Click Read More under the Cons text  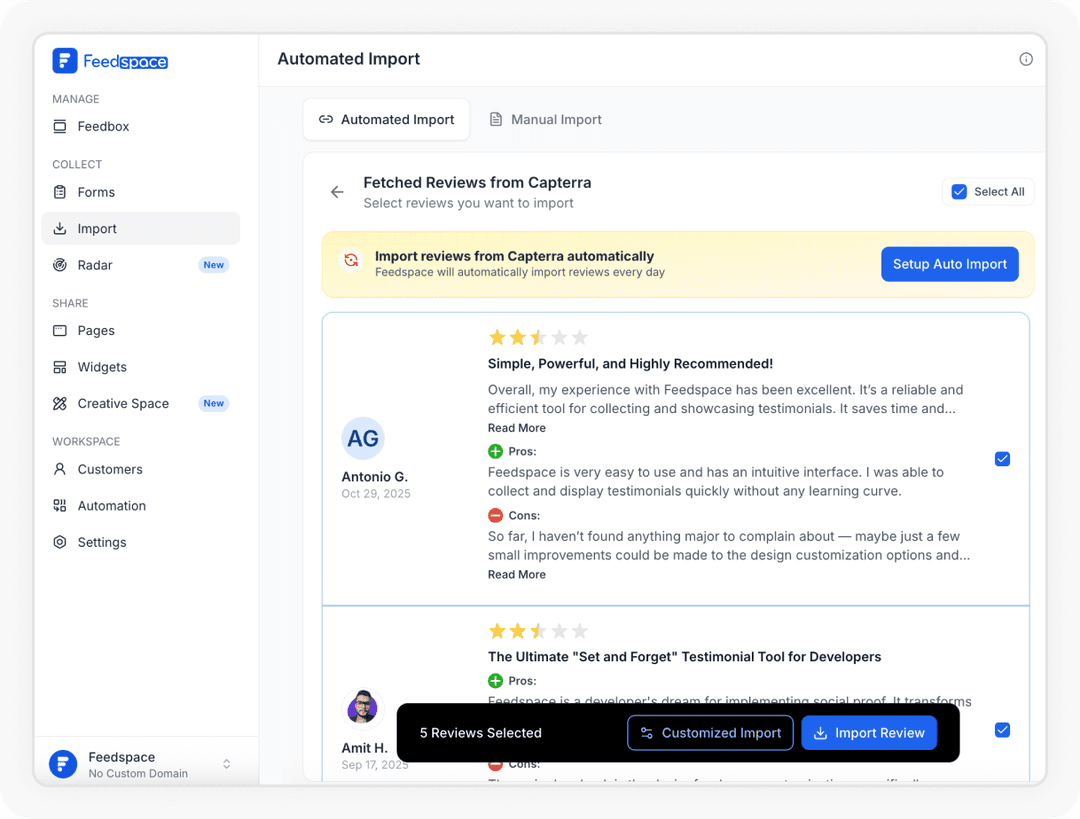517,574
